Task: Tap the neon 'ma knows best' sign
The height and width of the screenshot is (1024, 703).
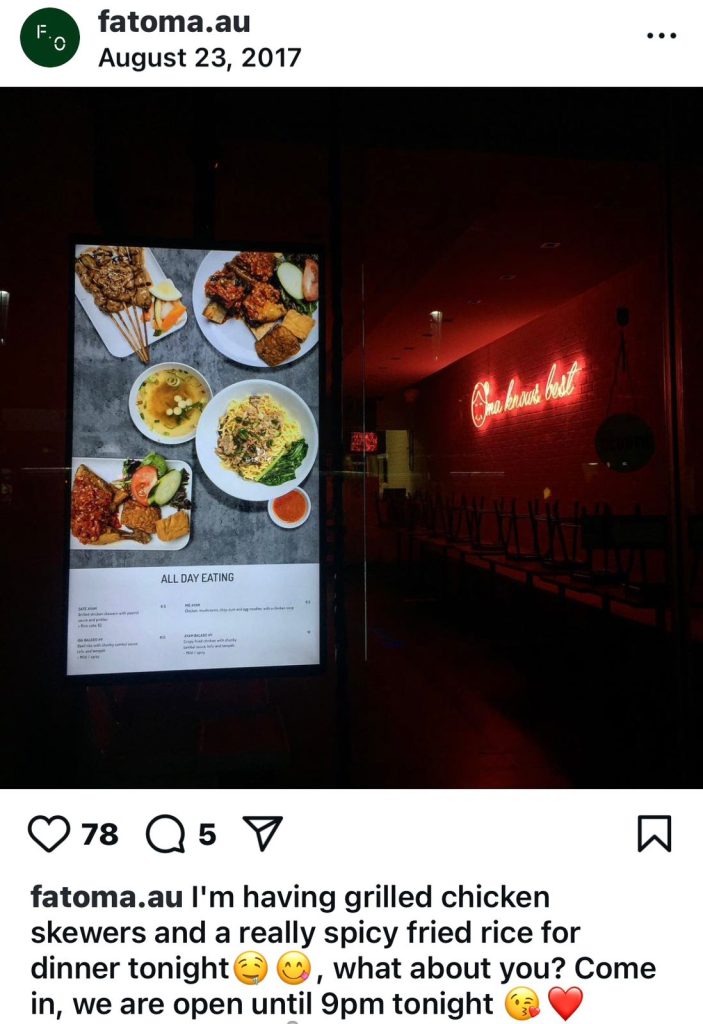Action: (526, 394)
